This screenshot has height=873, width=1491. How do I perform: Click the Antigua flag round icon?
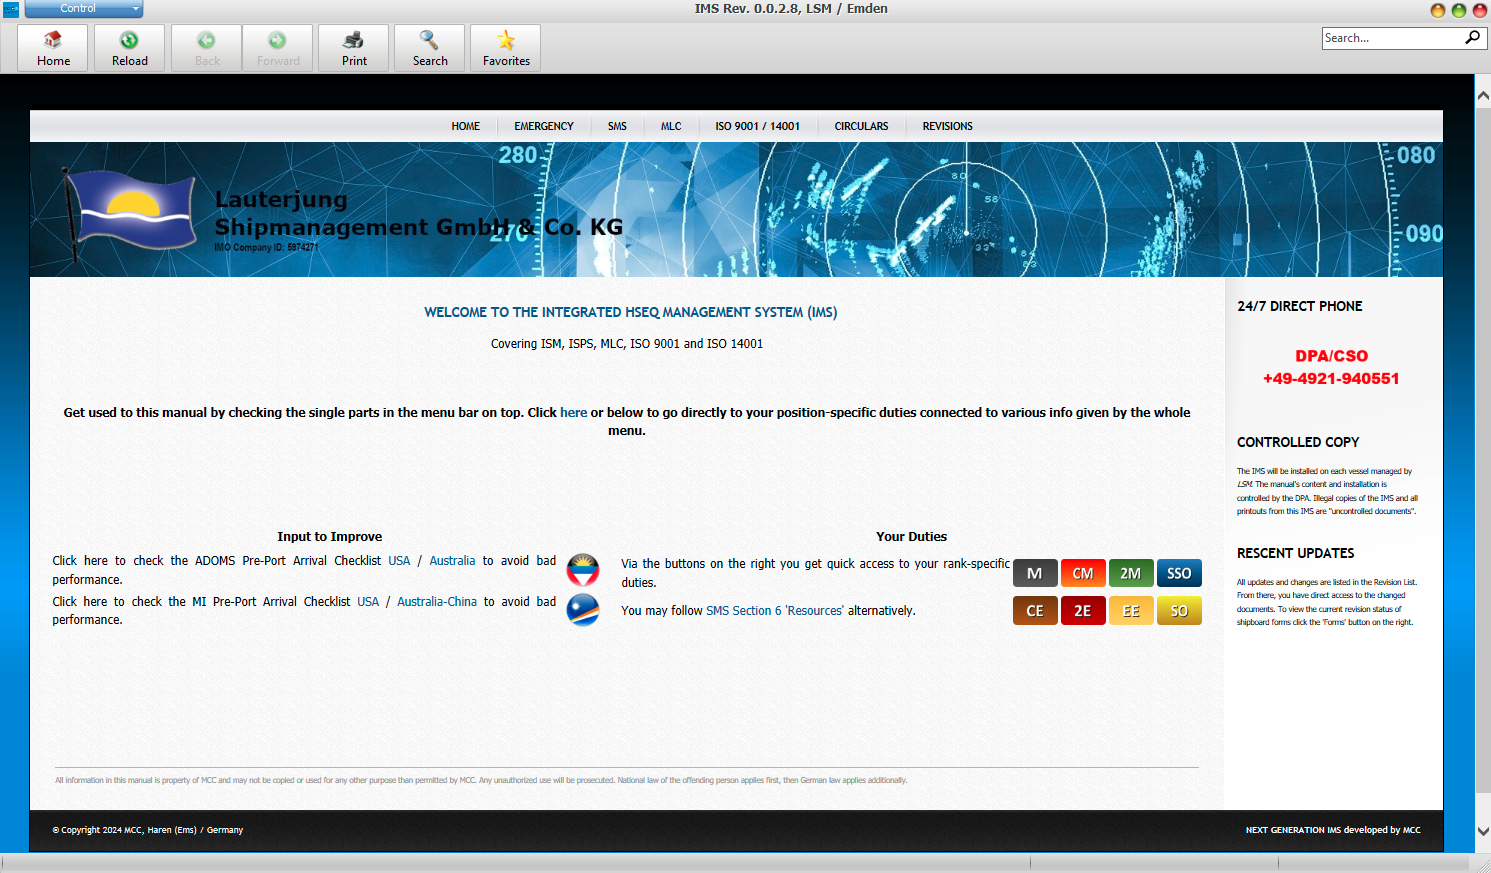(x=583, y=570)
